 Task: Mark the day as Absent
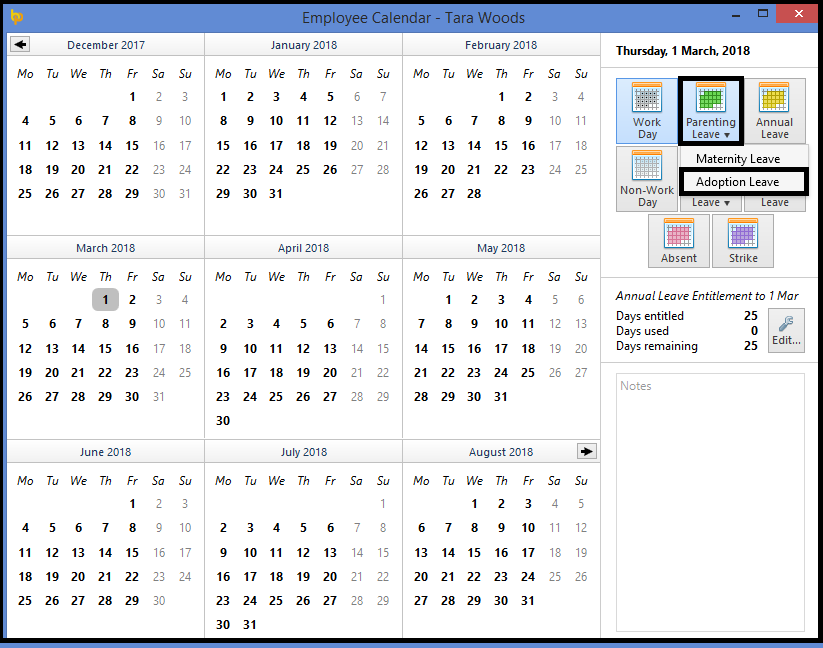point(679,241)
